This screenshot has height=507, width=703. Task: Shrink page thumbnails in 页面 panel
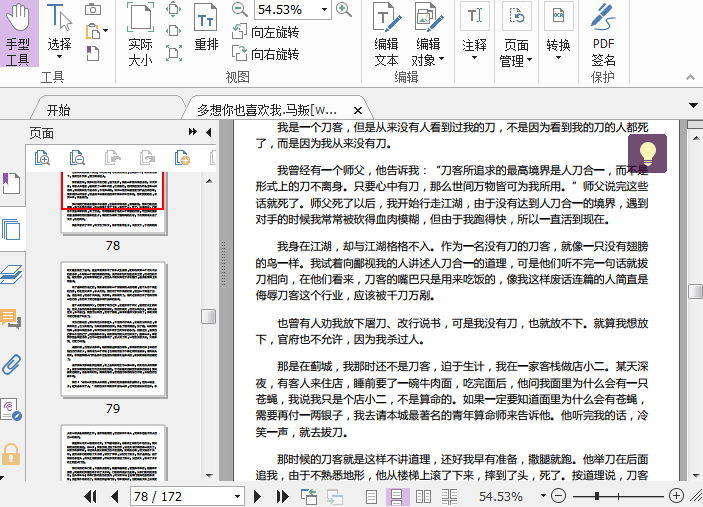77,158
